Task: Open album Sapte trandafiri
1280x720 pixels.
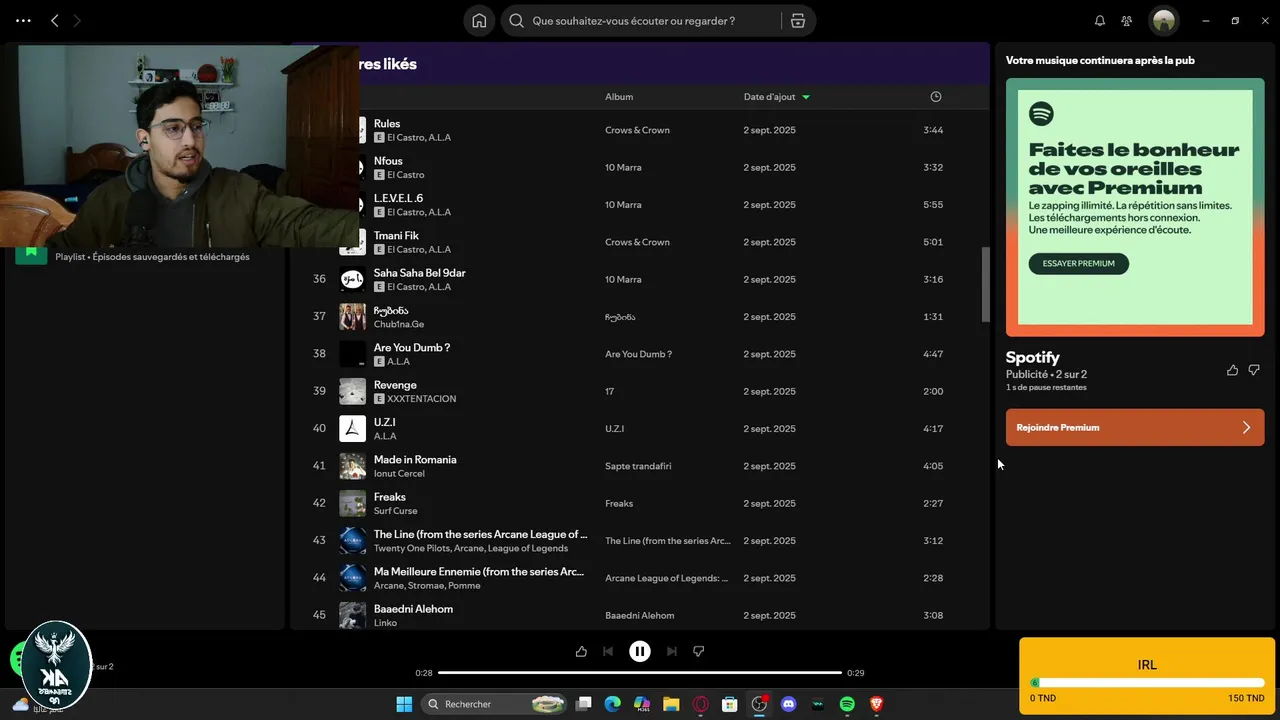Action: 639,466
